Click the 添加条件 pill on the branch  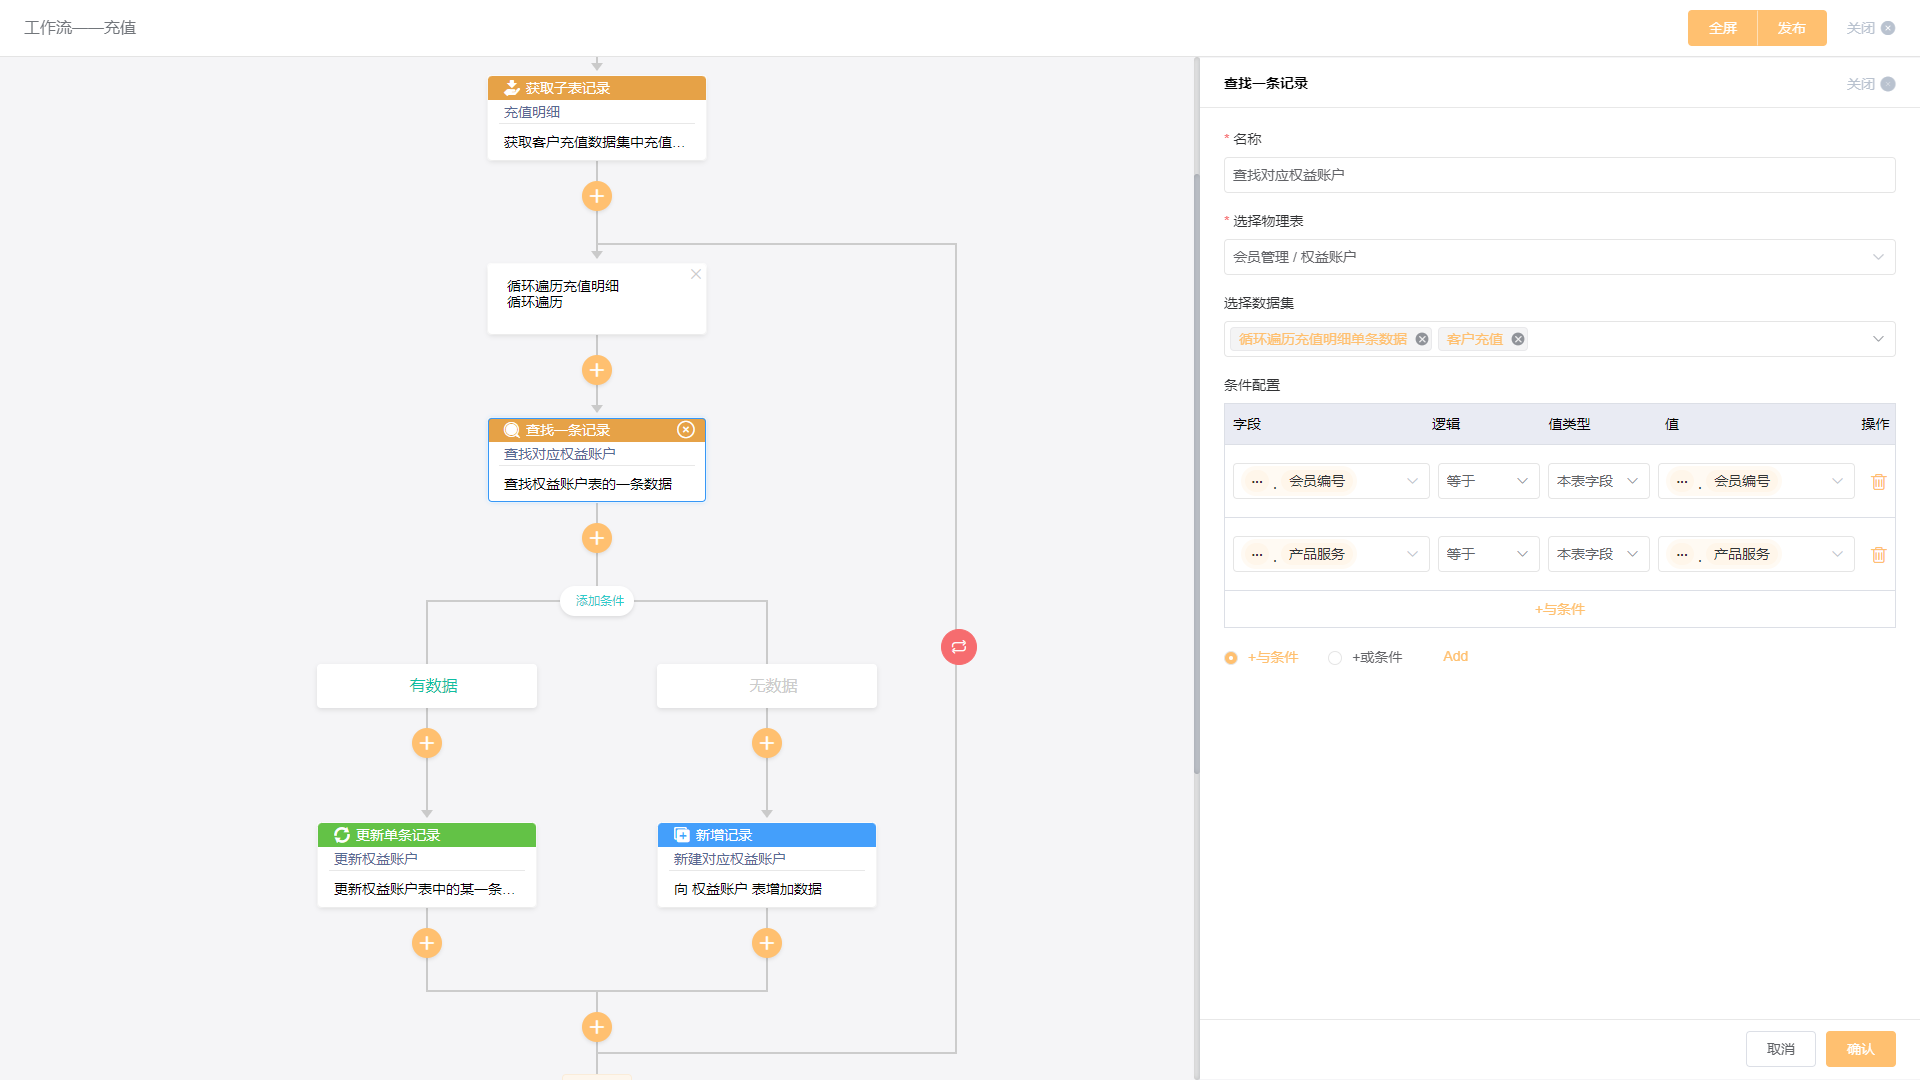click(x=597, y=601)
